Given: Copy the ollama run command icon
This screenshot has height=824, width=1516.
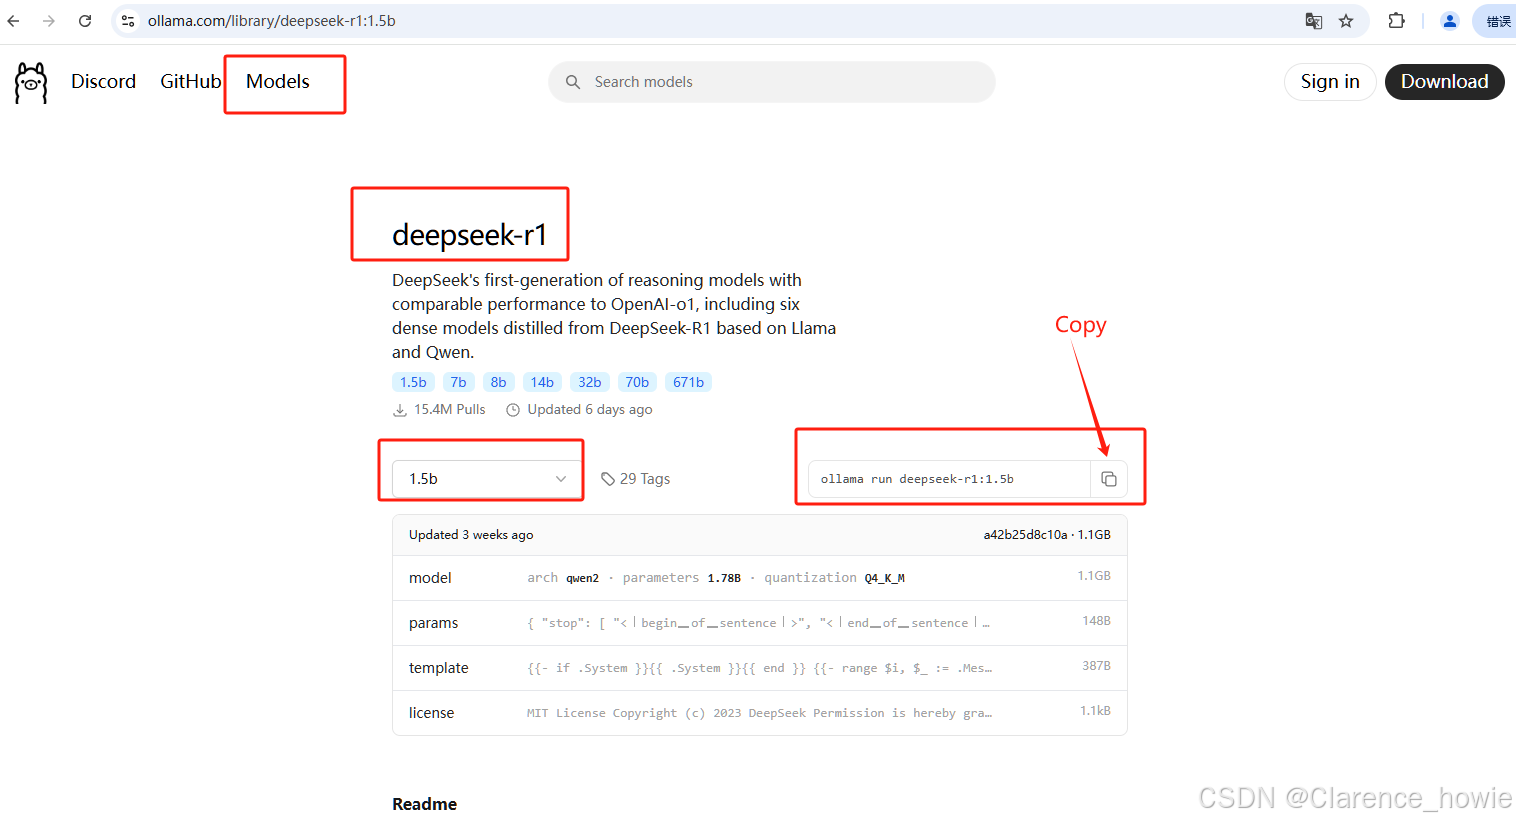Looking at the screenshot, I should [x=1109, y=479].
